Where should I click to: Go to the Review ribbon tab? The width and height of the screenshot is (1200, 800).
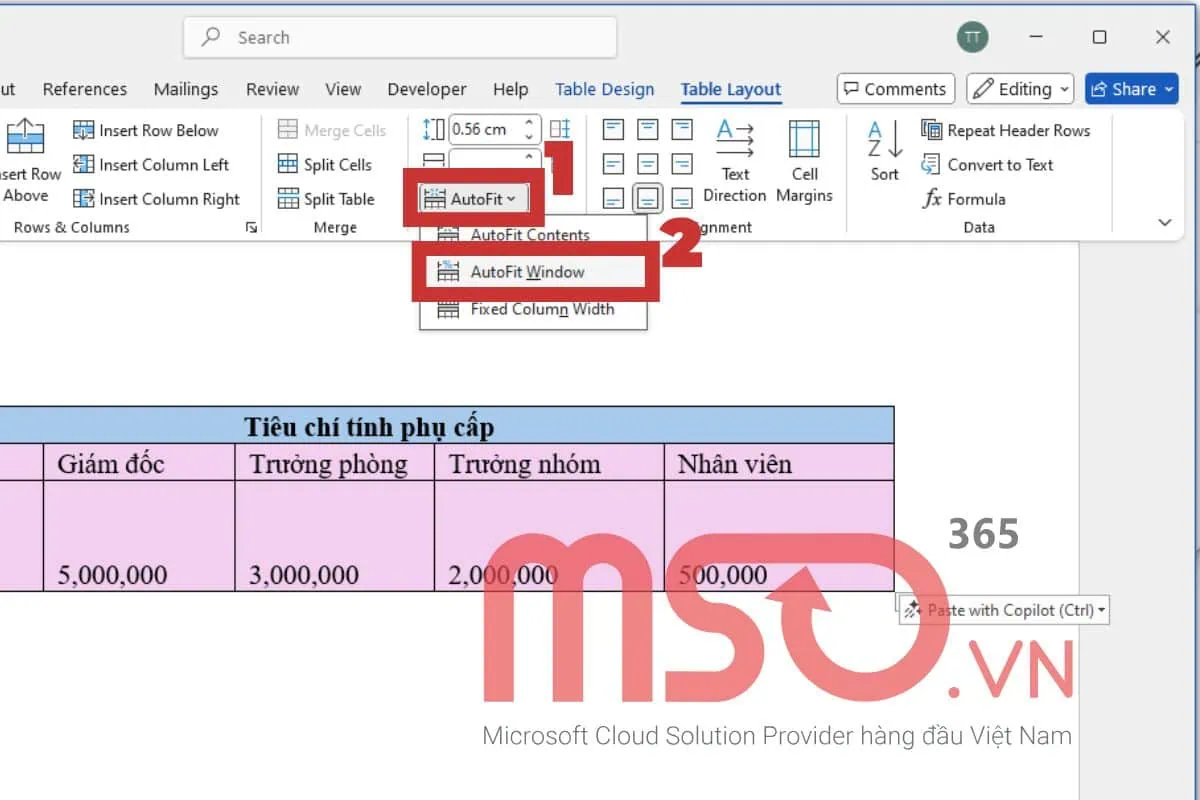pyautogui.click(x=272, y=89)
